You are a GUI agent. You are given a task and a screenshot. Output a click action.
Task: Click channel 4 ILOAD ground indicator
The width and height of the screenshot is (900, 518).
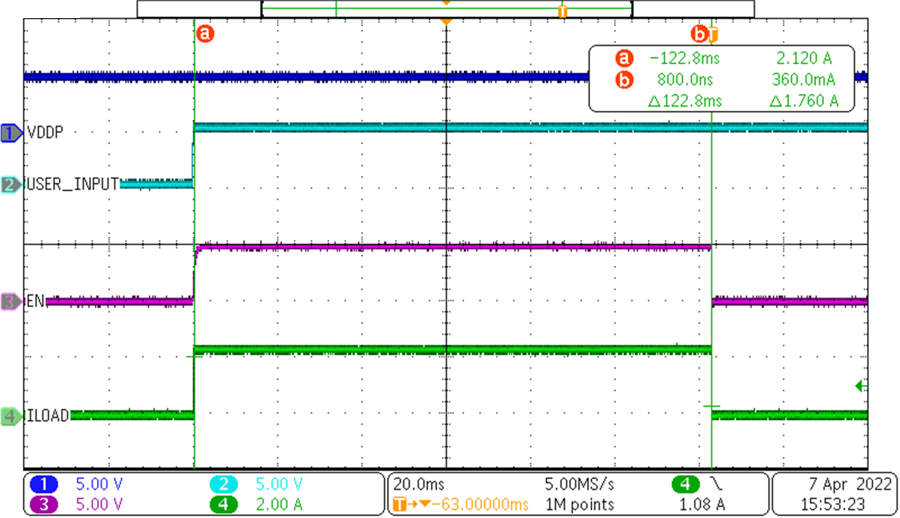tap(11, 416)
